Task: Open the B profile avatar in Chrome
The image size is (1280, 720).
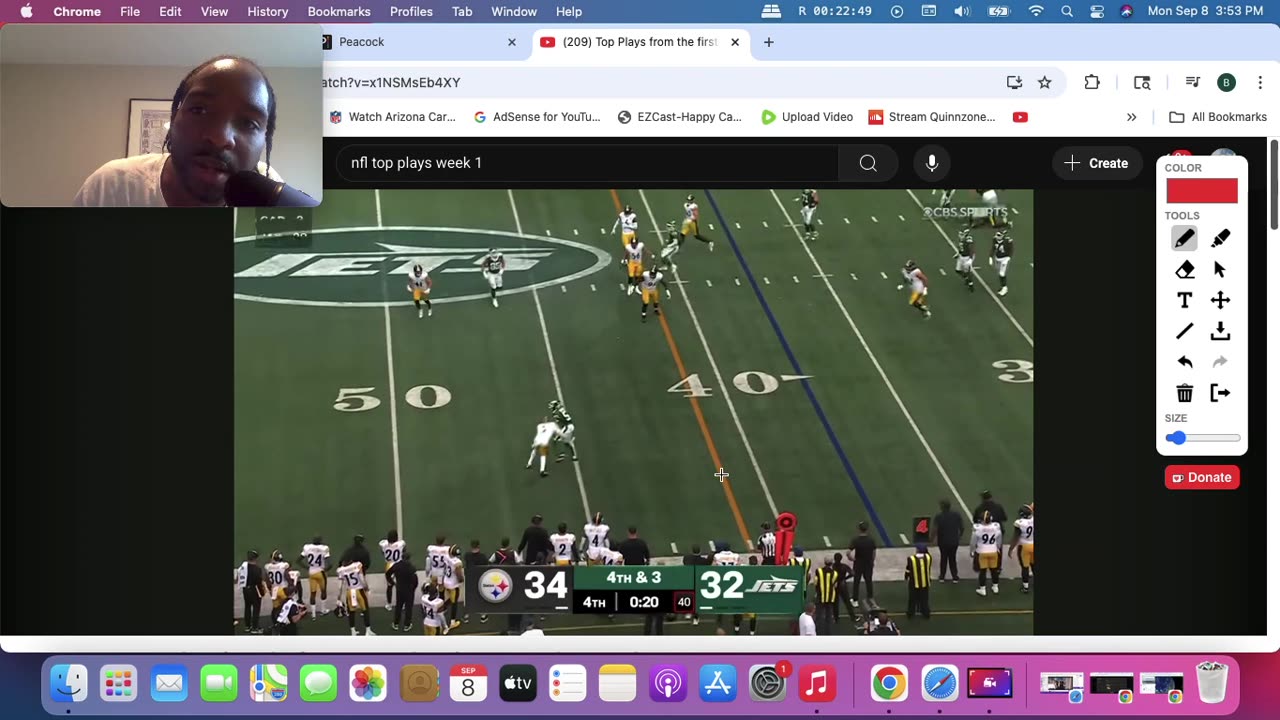Action: coord(1226,82)
